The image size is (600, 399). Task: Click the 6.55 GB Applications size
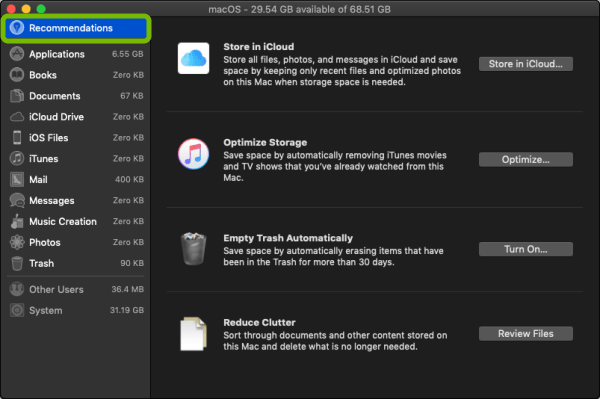[x=128, y=54]
